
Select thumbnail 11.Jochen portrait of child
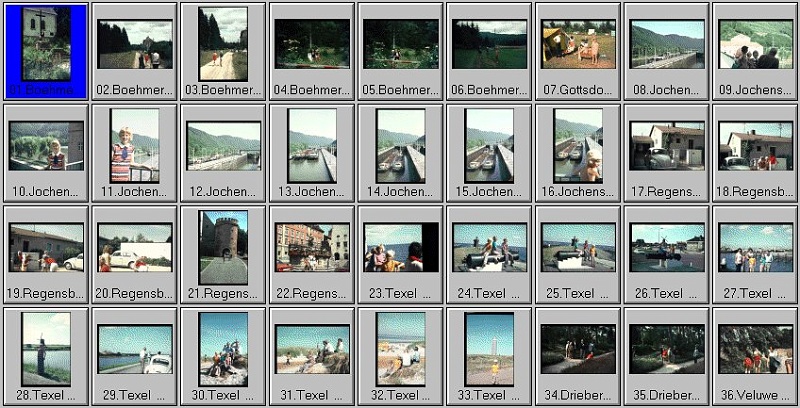coord(134,146)
